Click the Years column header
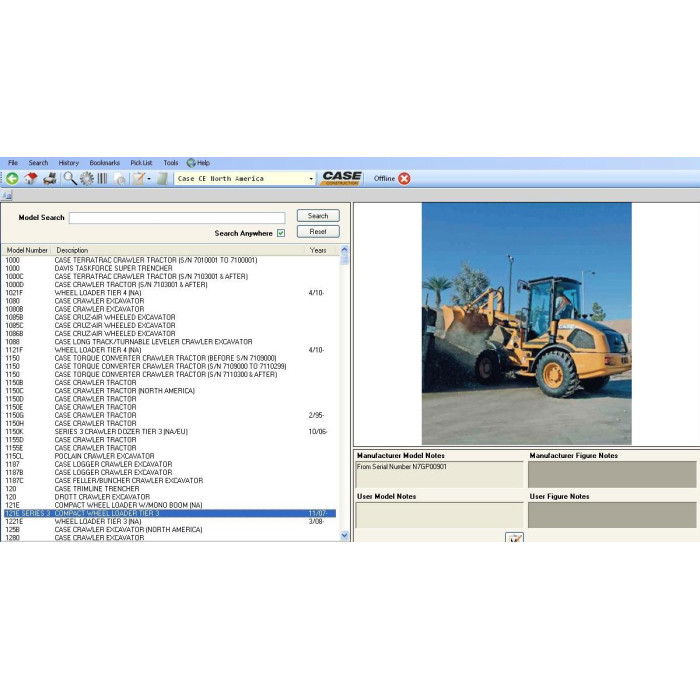 click(x=322, y=250)
